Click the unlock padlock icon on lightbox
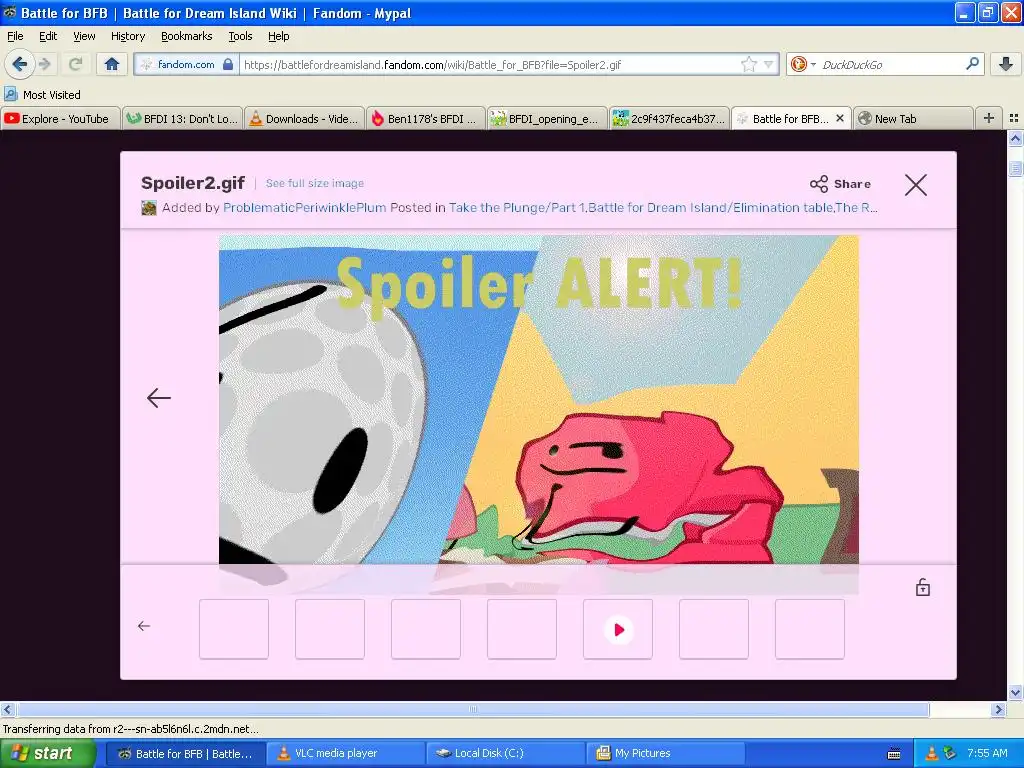The height and width of the screenshot is (768, 1024). (922, 587)
